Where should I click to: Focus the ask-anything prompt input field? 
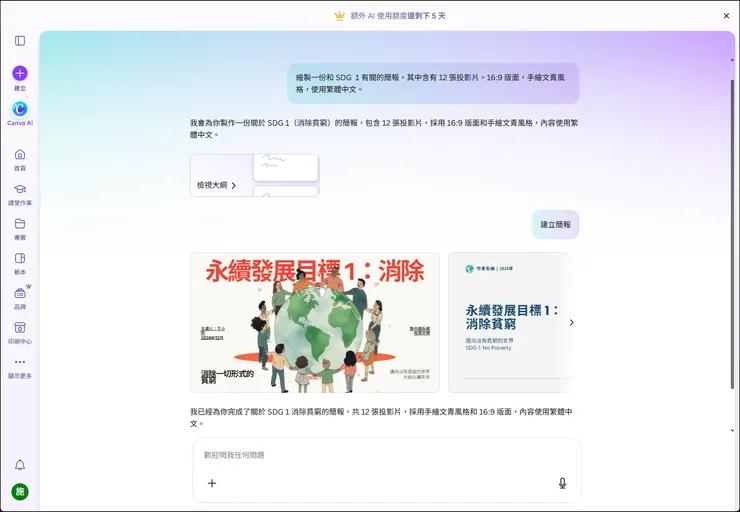387,455
